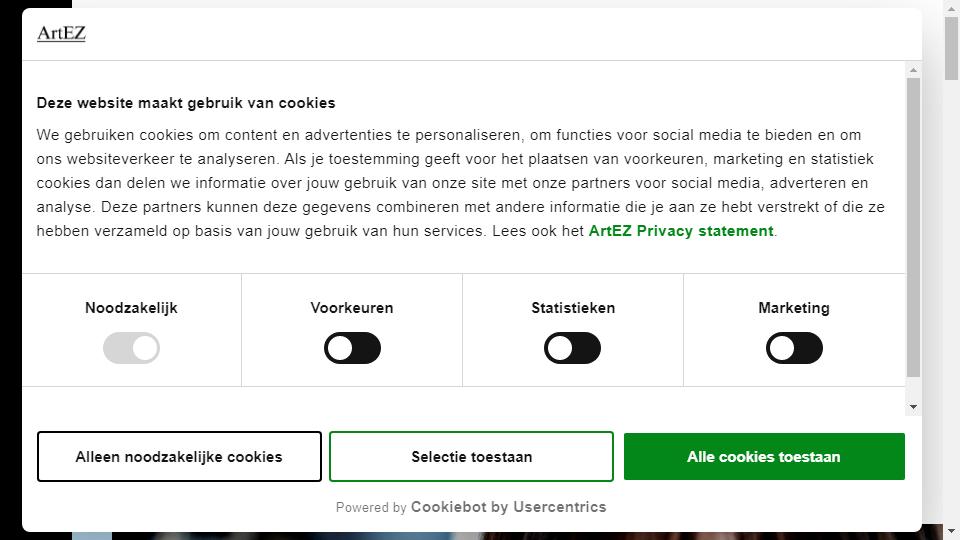The height and width of the screenshot is (540, 960).
Task: Open the Cookiebot by Usercentrics link
Action: (x=508, y=507)
